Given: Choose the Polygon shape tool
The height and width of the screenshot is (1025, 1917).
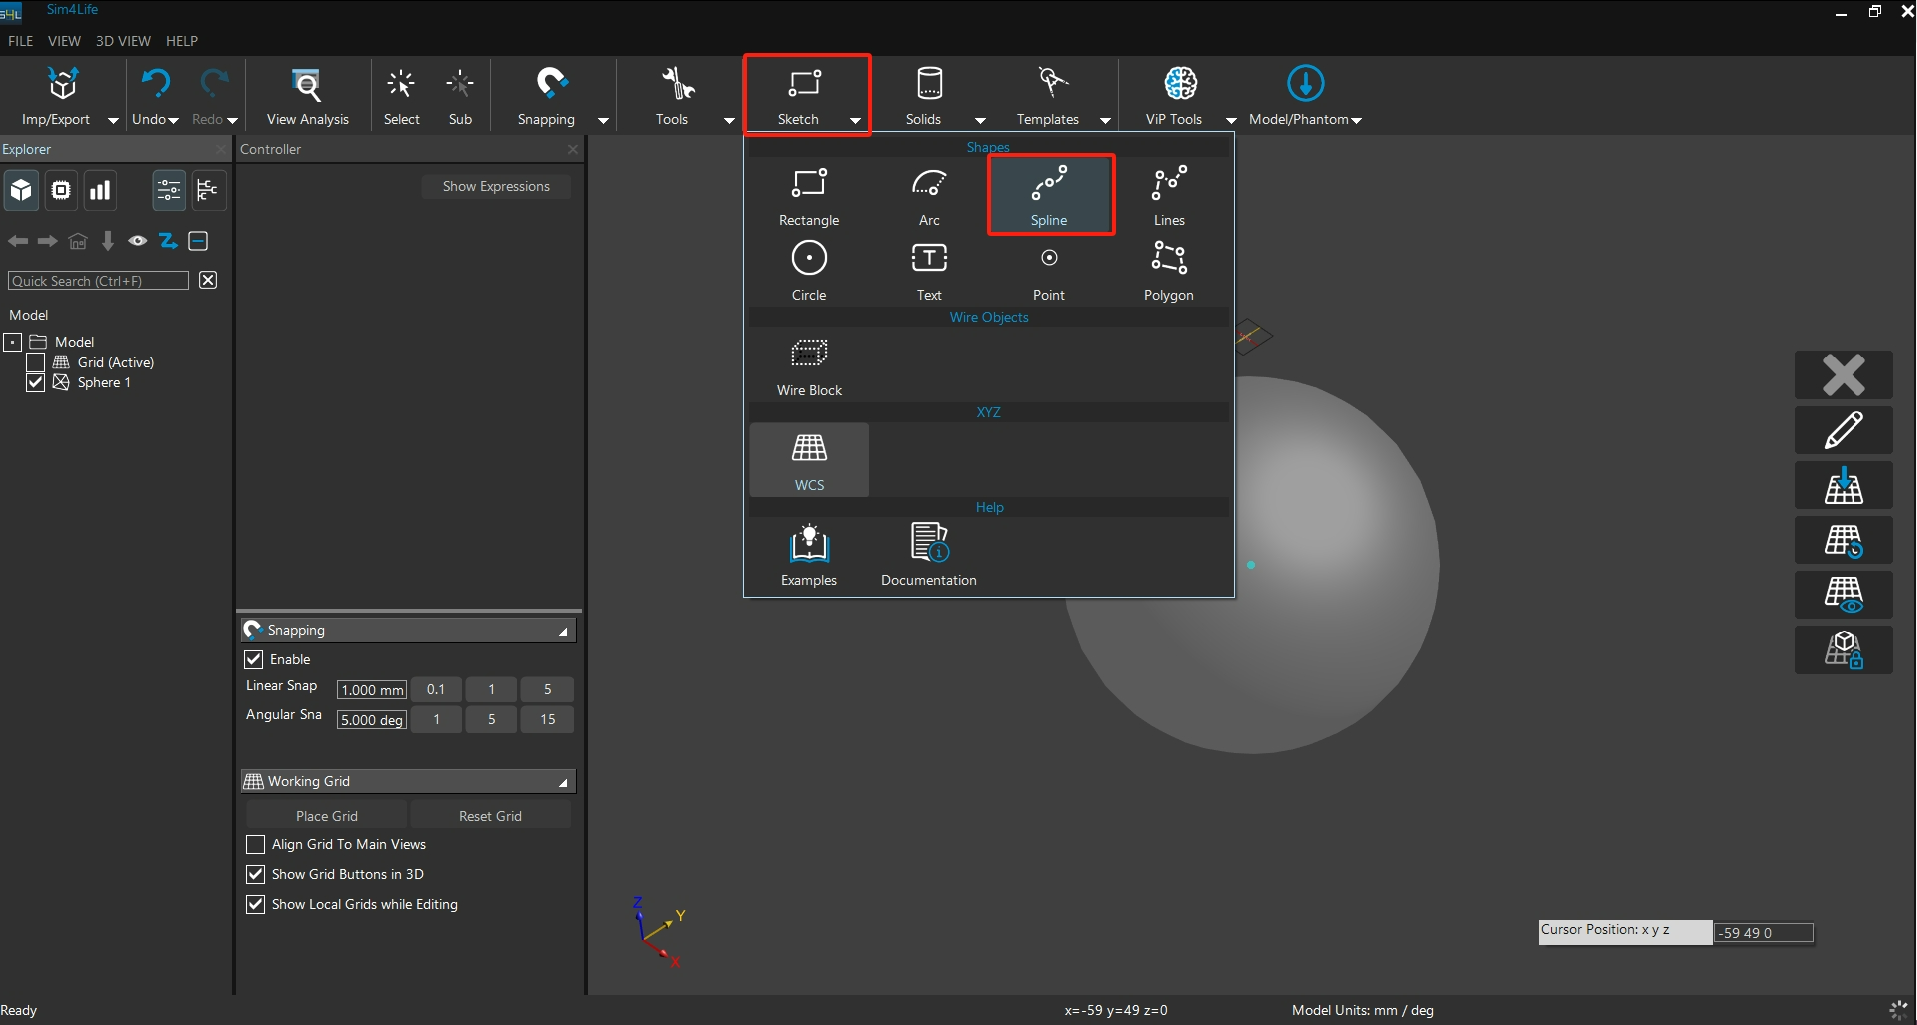Looking at the screenshot, I should click(1168, 270).
